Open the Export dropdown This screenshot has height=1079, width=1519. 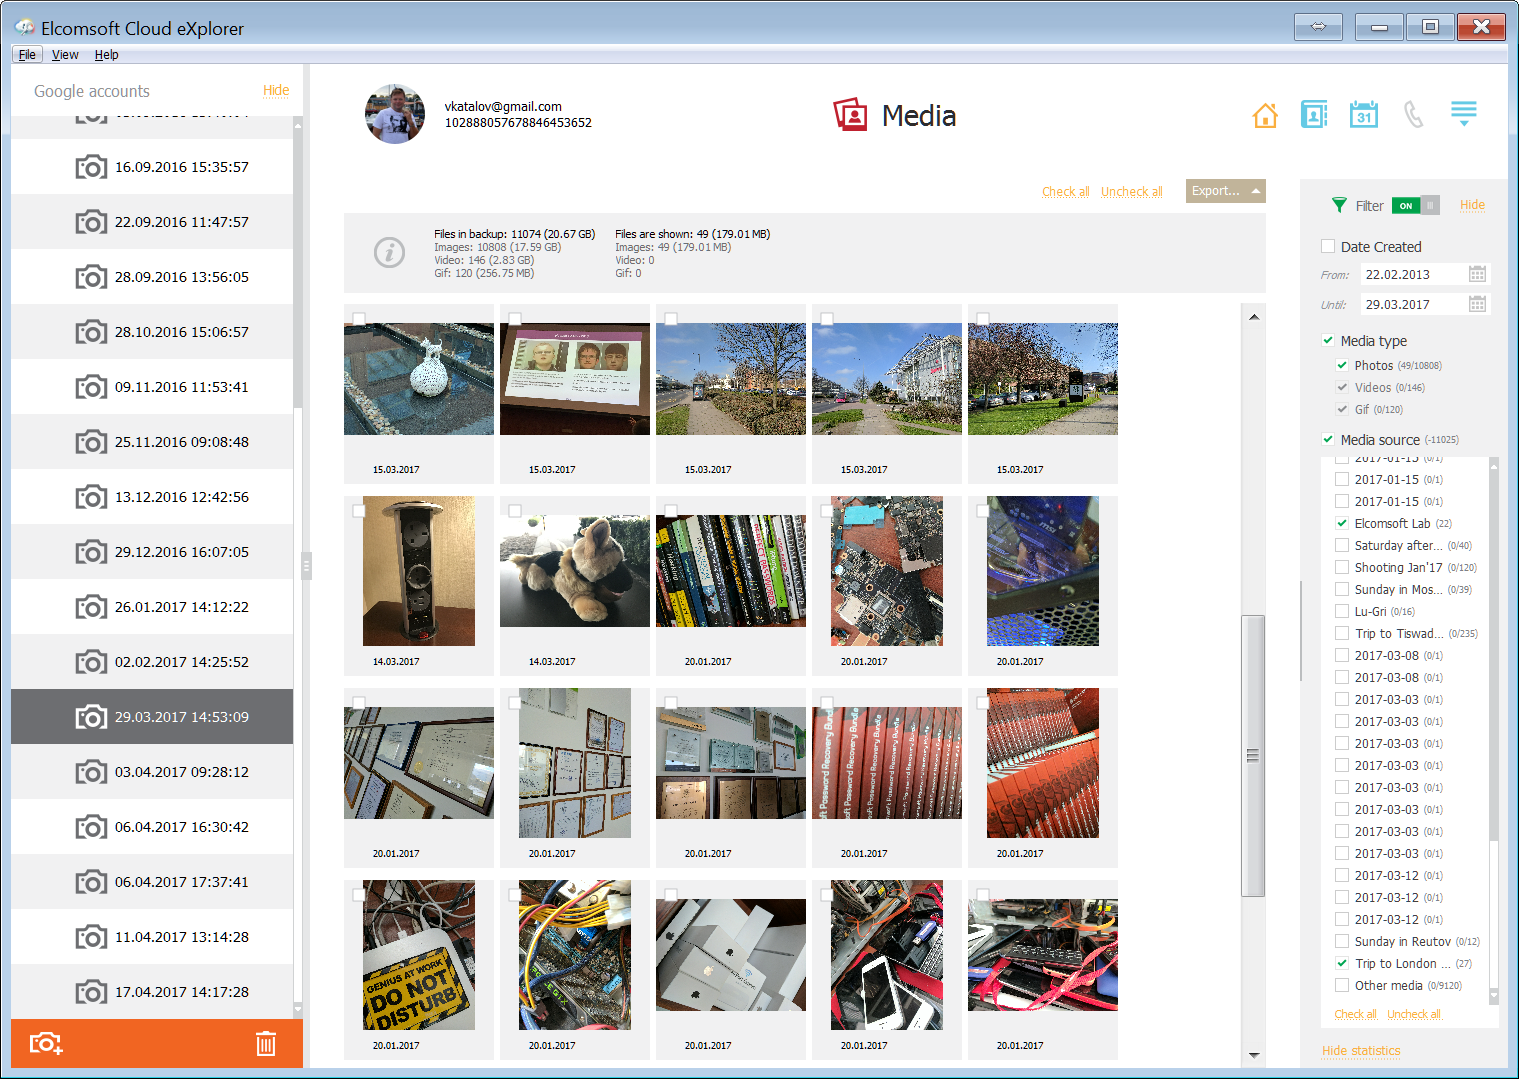pos(1225,190)
